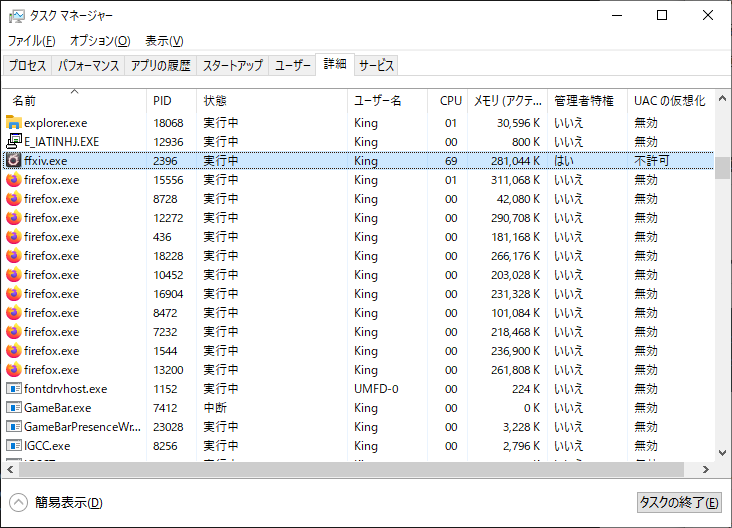Viewport: 732px width, 528px height.
Task: Click the fontdrvhost.exe process icon
Action: tap(14, 389)
